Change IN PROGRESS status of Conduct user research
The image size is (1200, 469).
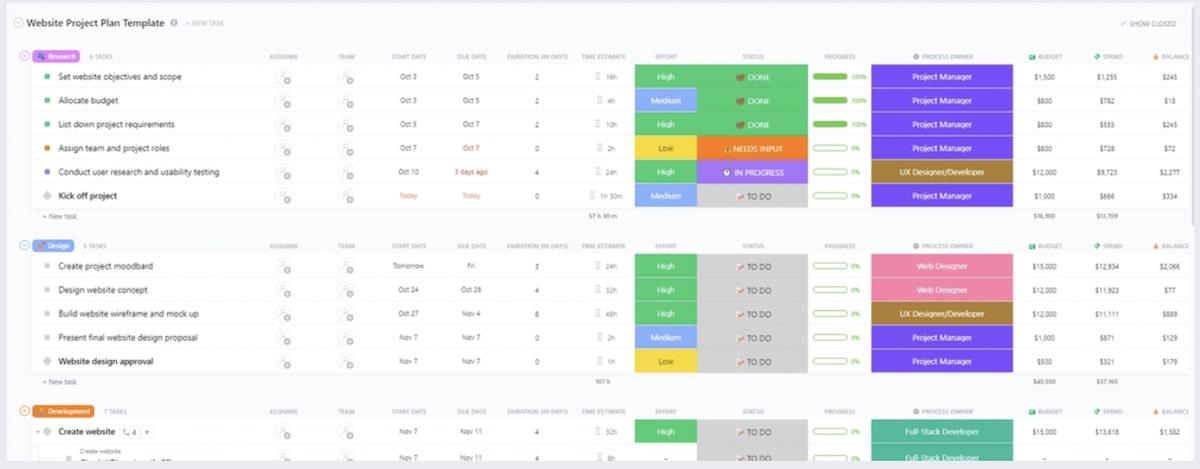[x=753, y=172]
